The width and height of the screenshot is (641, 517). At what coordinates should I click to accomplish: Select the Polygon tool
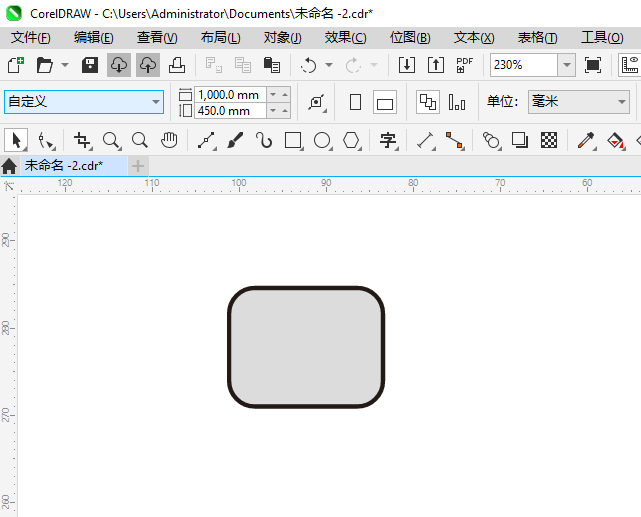click(351, 140)
